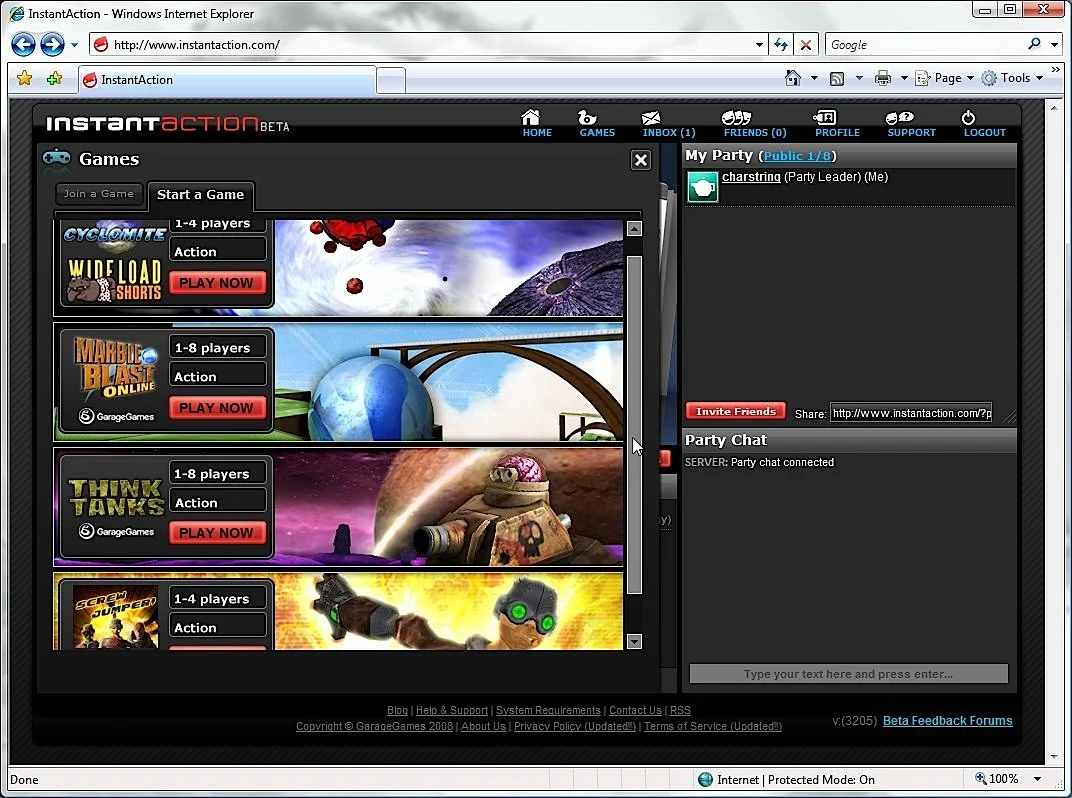
Task: Click the games list scrollbar thumb
Action: [x=634, y=425]
